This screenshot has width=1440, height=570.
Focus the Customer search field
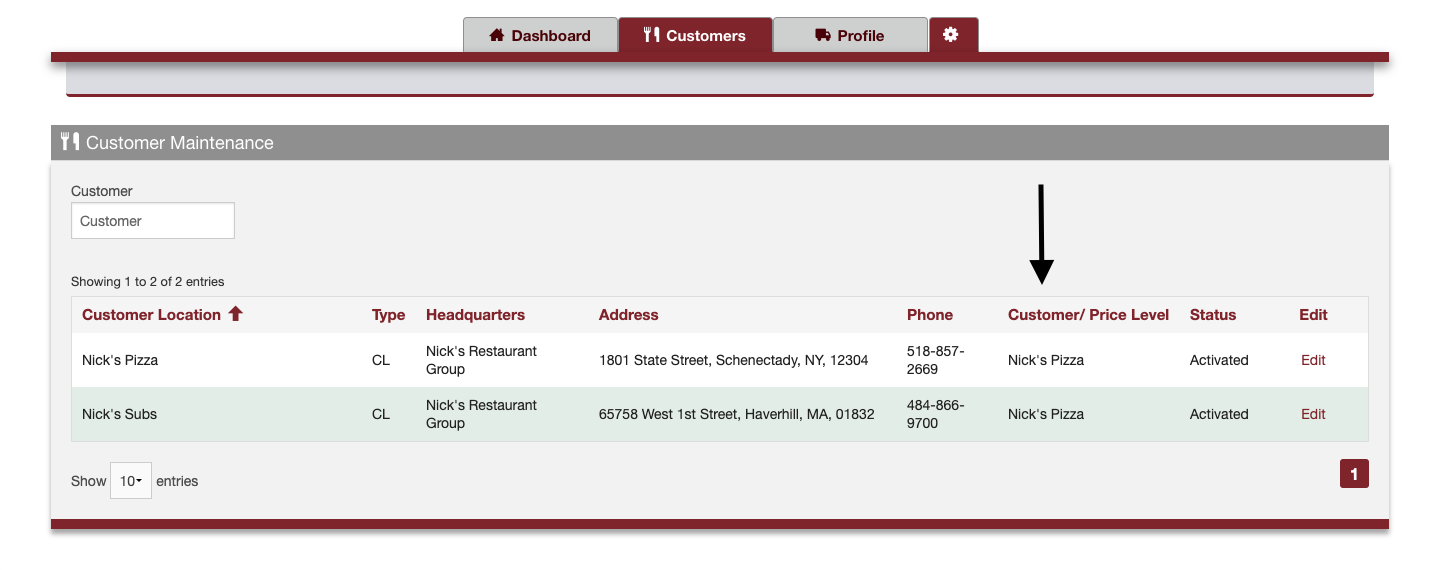click(153, 221)
